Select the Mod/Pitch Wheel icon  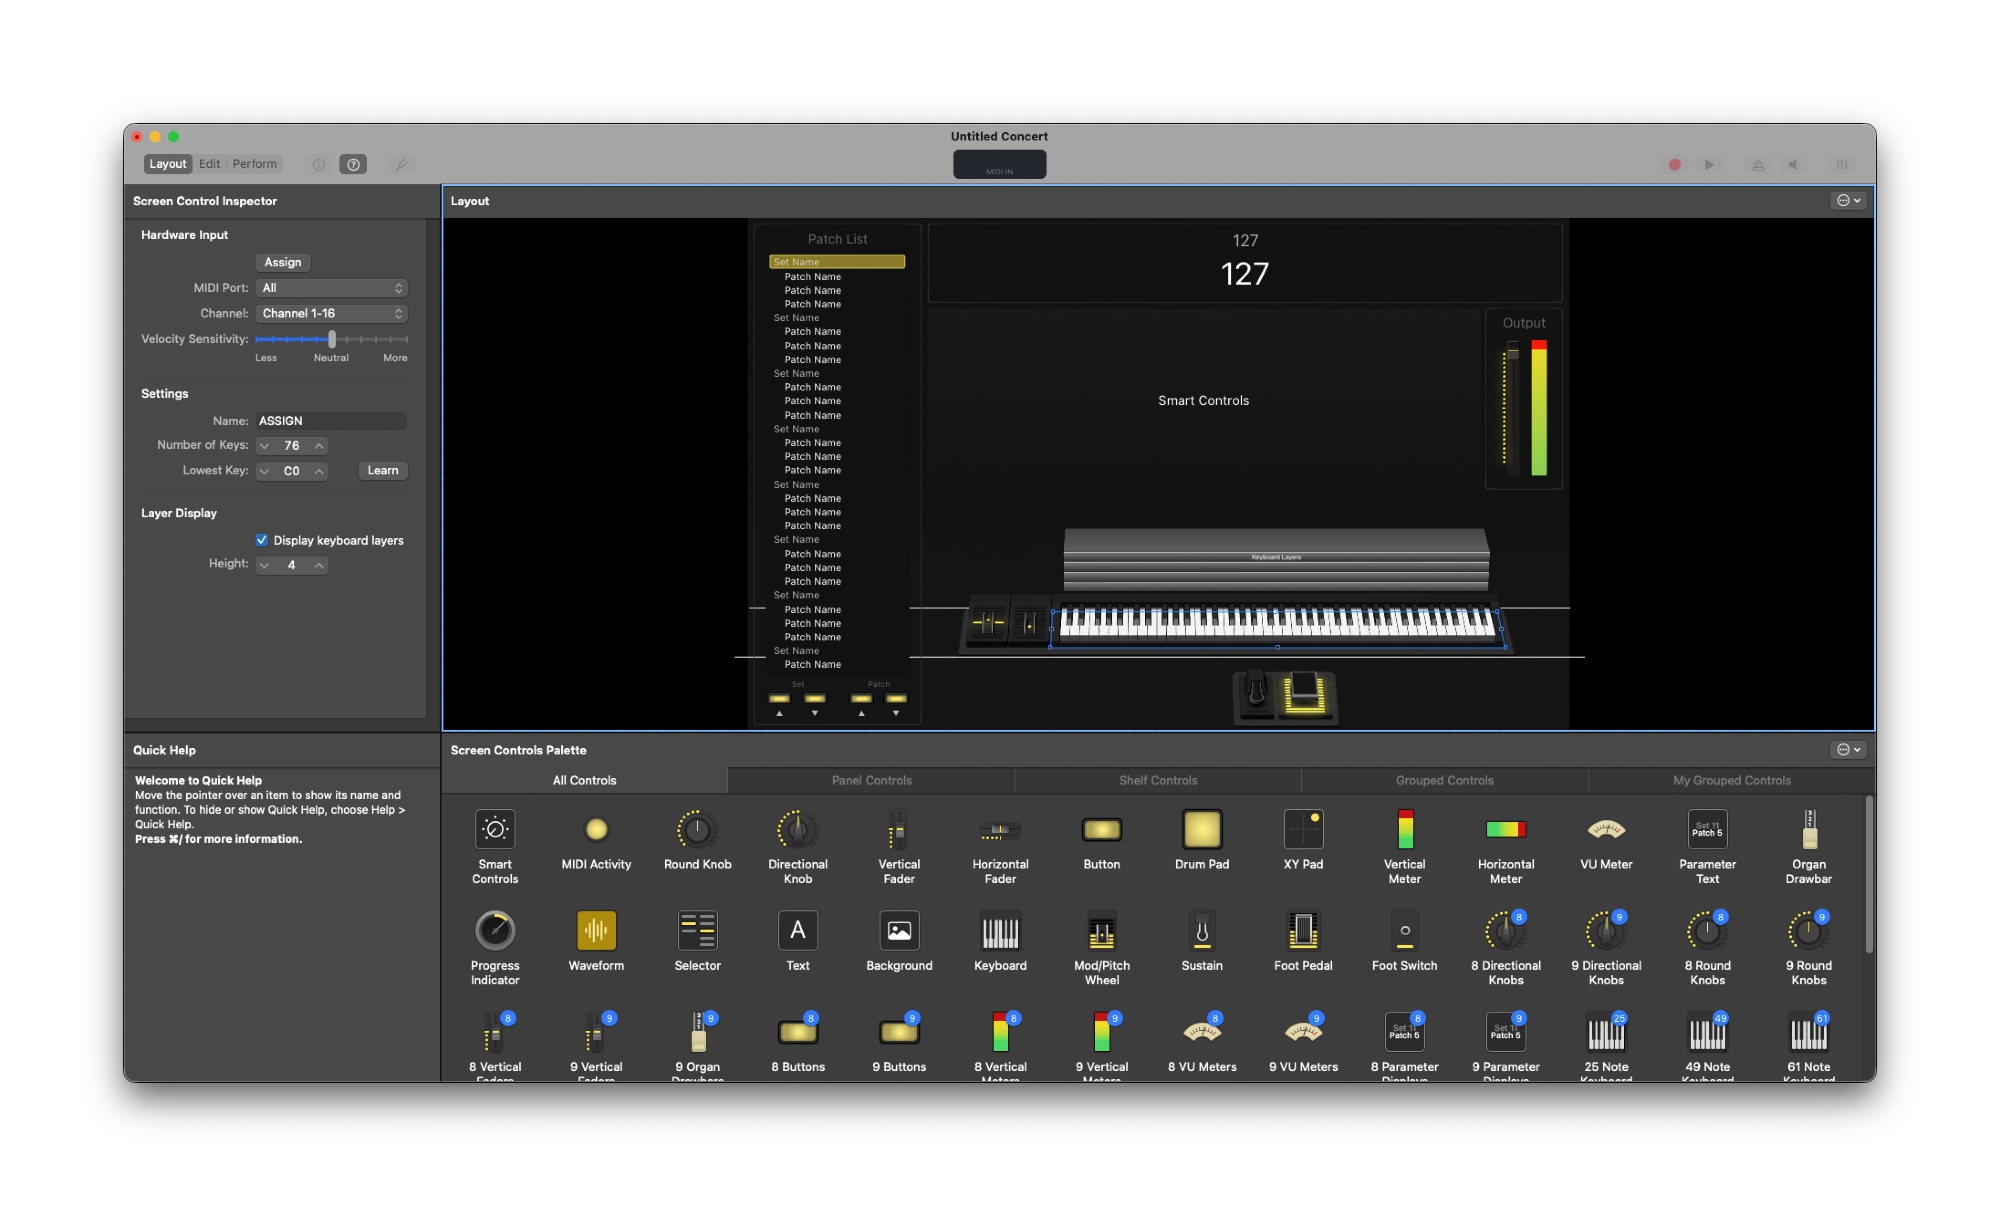click(x=1101, y=931)
